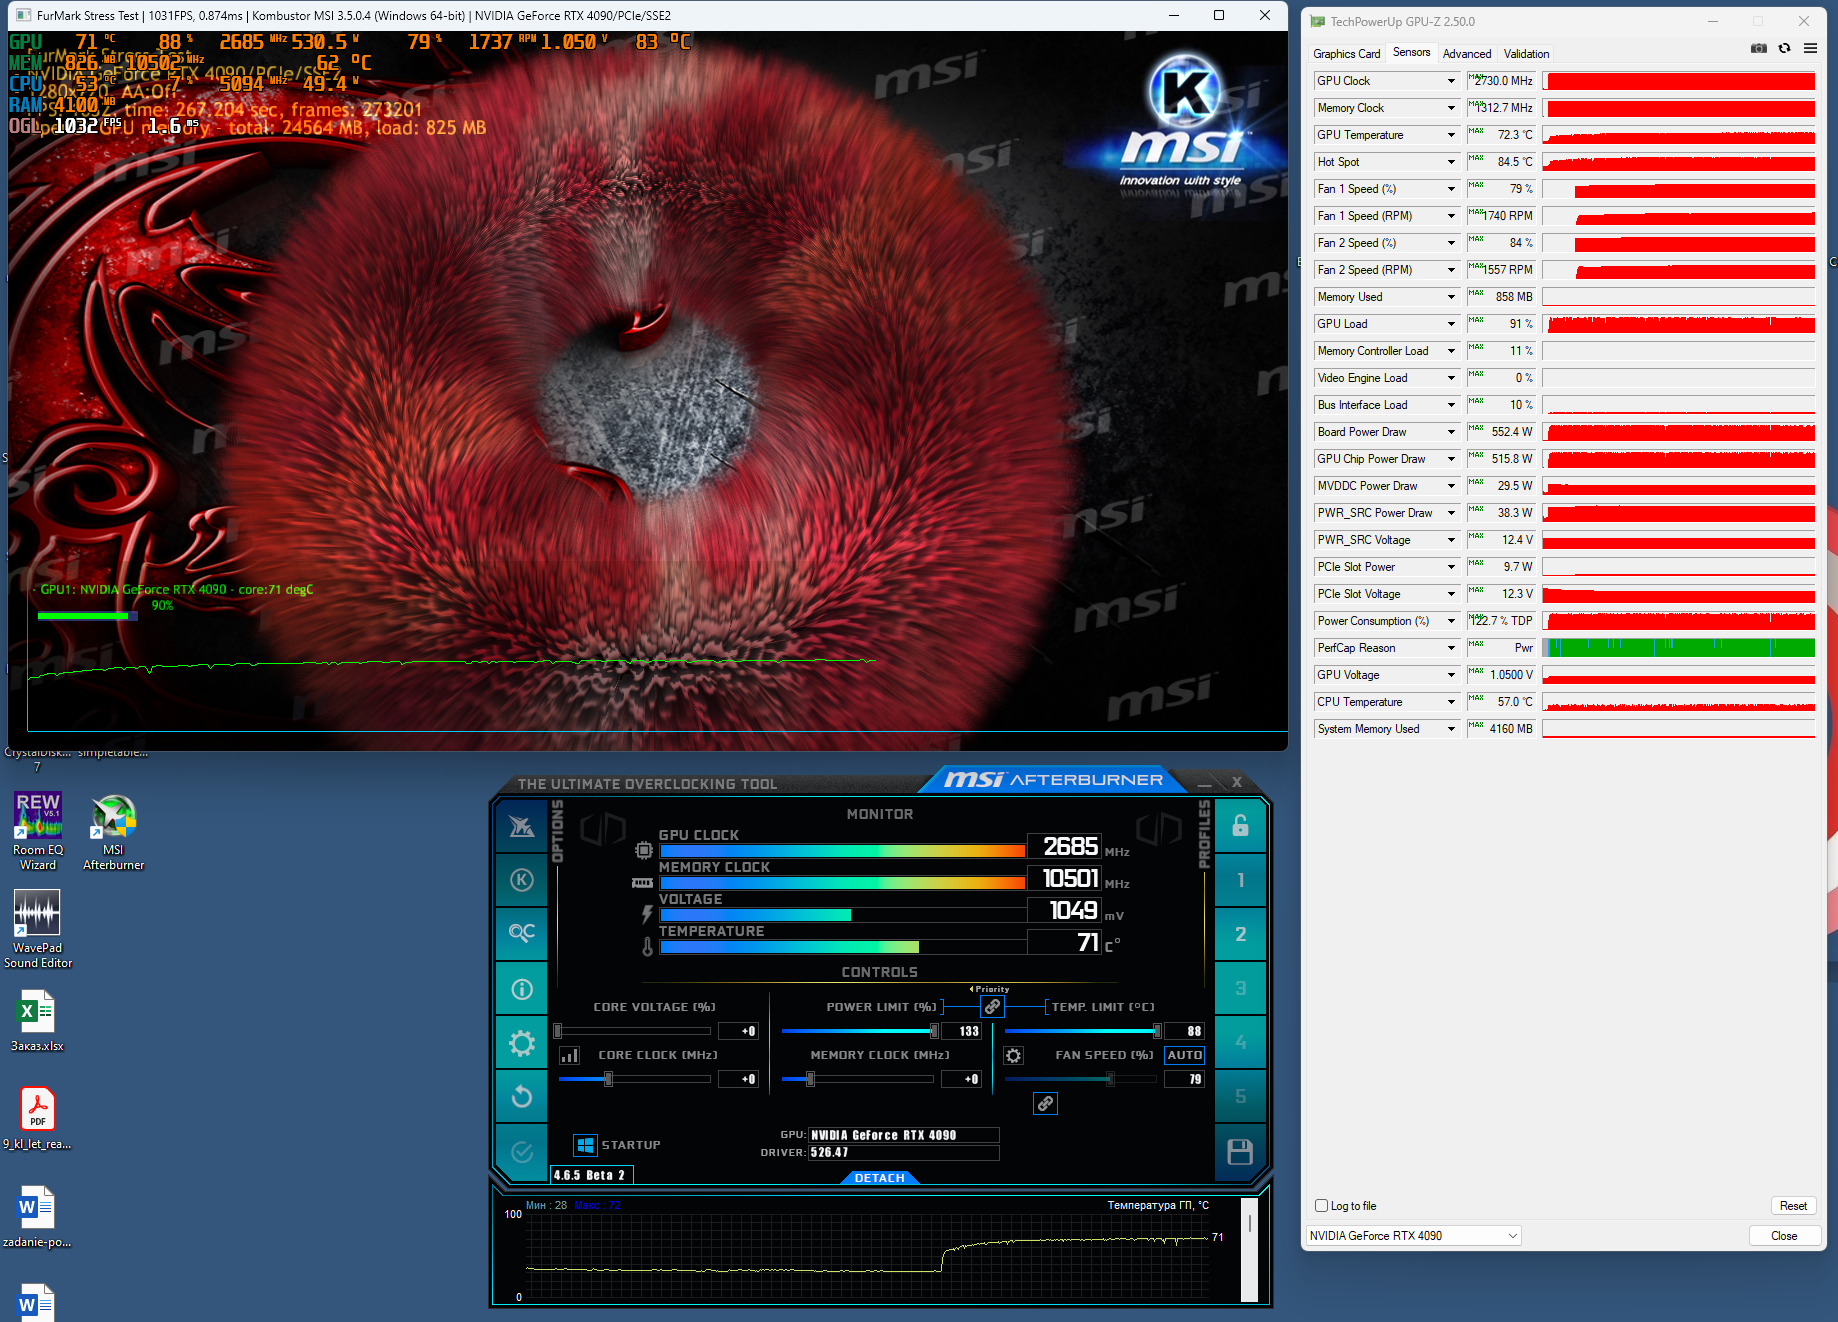Viewport: 1838px width, 1322px height.
Task: Click the Afterburner temperature graph scrollbar
Action: click(x=1249, y=1250)
